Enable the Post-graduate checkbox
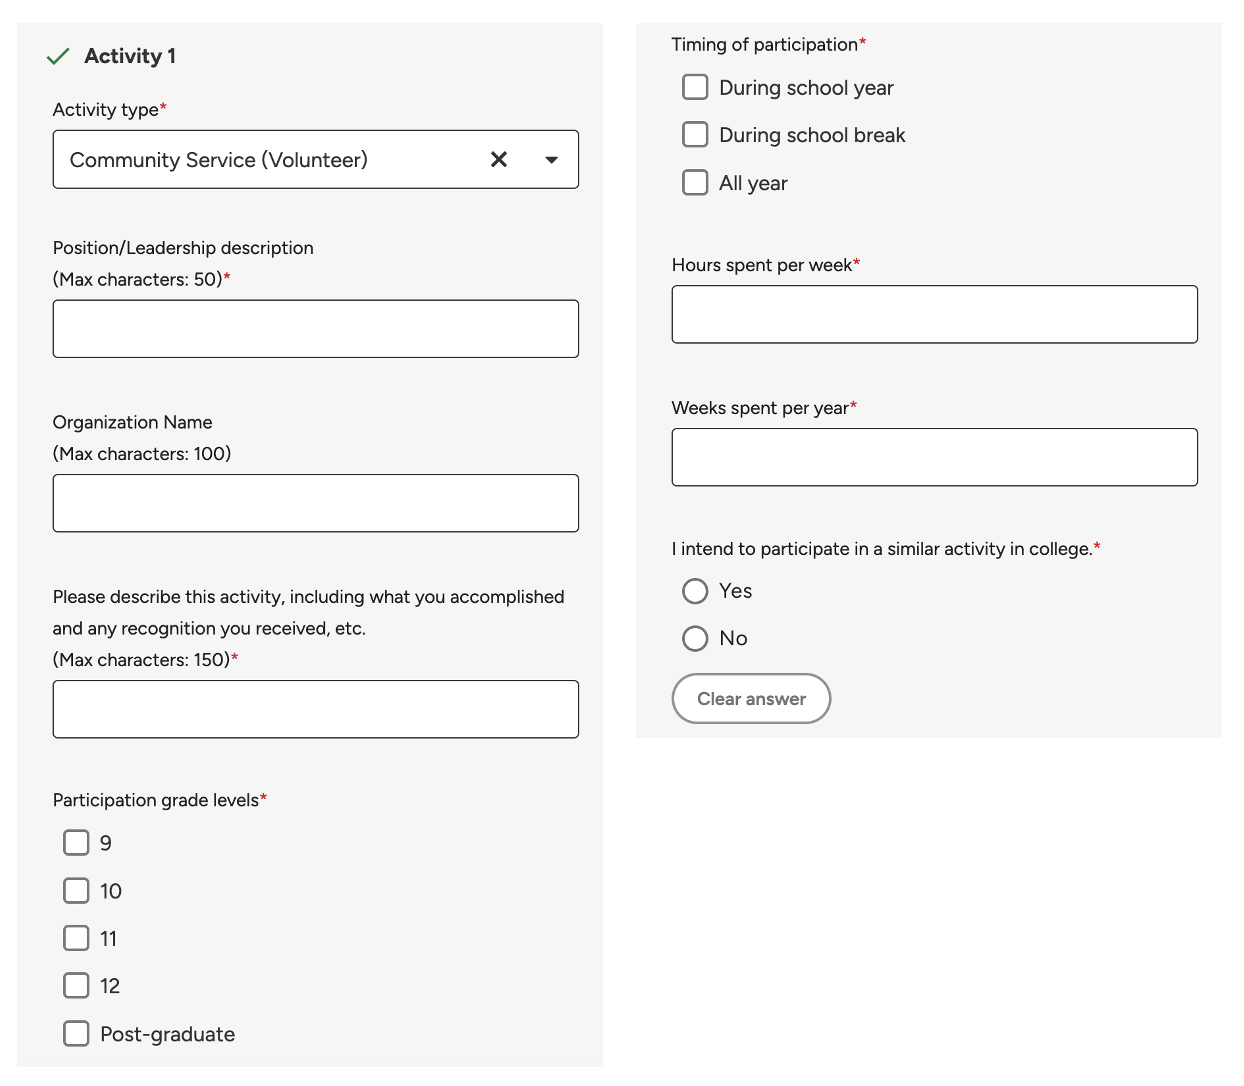The image size is (1244, 1086). (x=76, y=1033)
